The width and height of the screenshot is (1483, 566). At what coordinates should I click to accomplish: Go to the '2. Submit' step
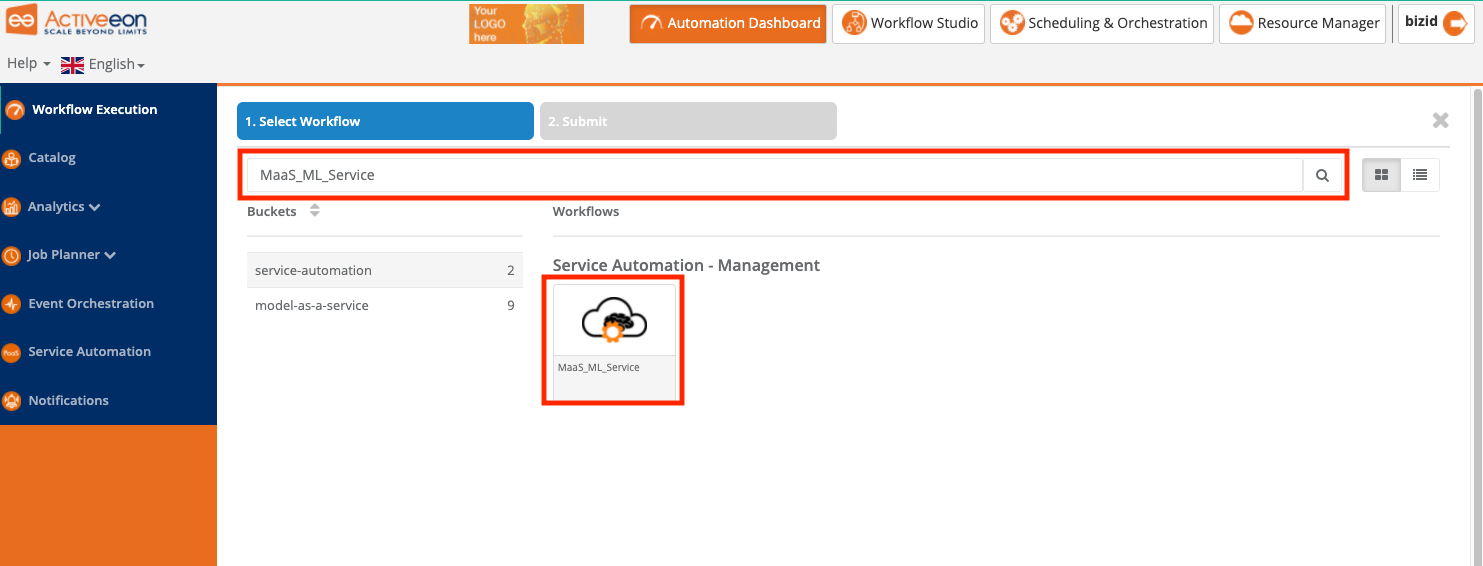(688, 121)
